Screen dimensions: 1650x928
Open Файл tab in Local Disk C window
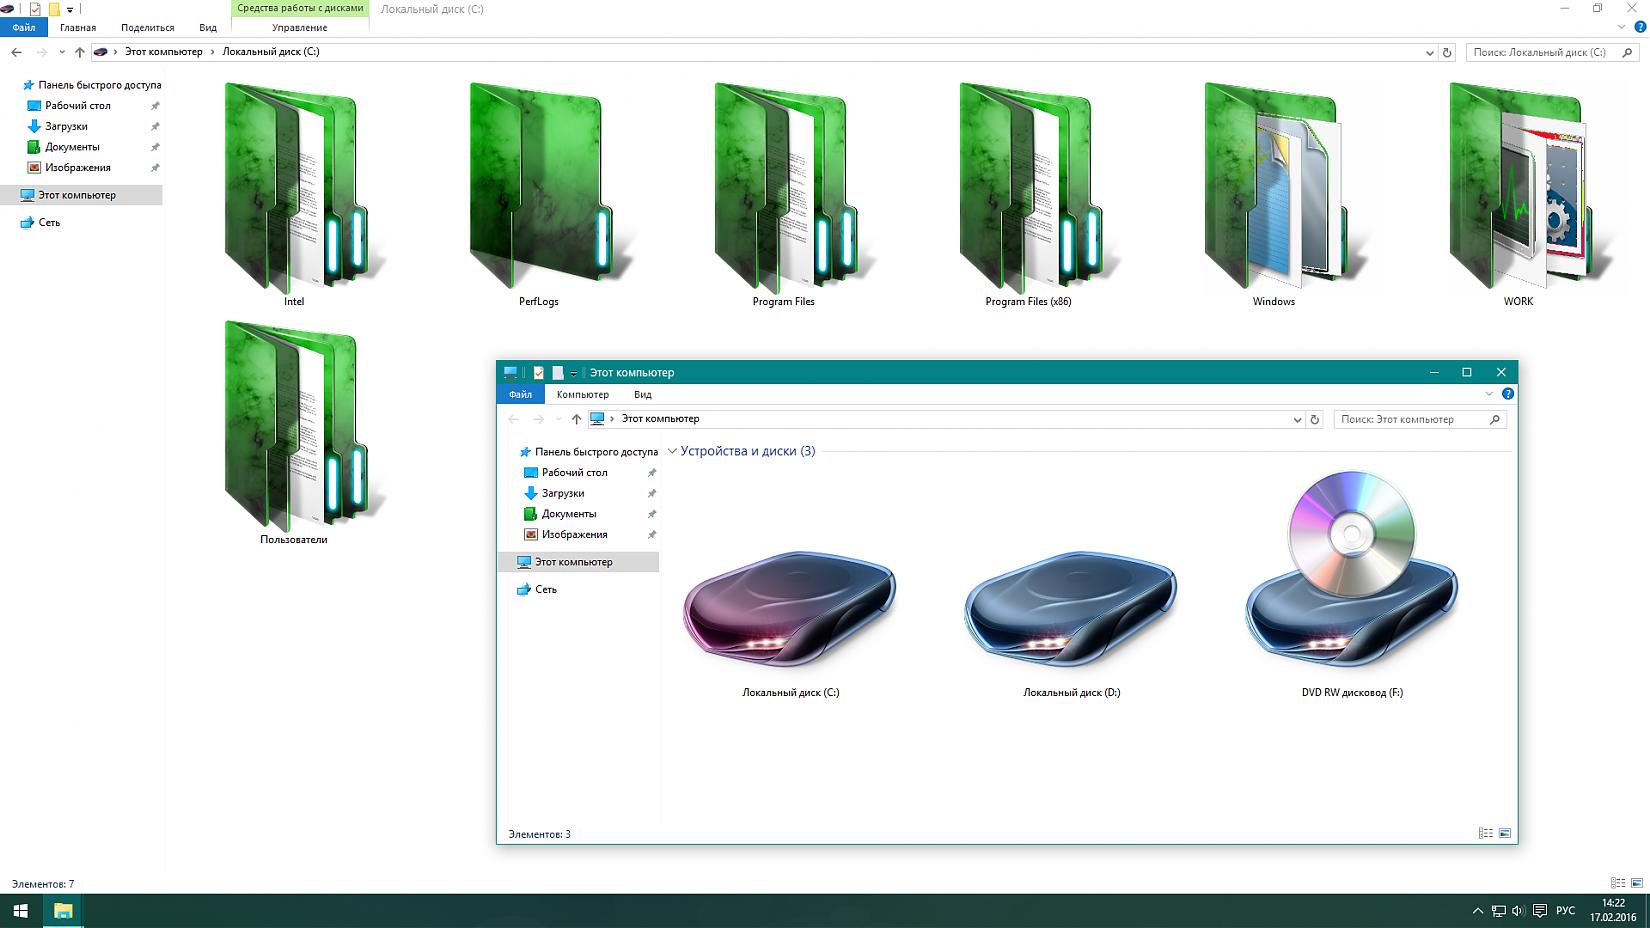24,27
